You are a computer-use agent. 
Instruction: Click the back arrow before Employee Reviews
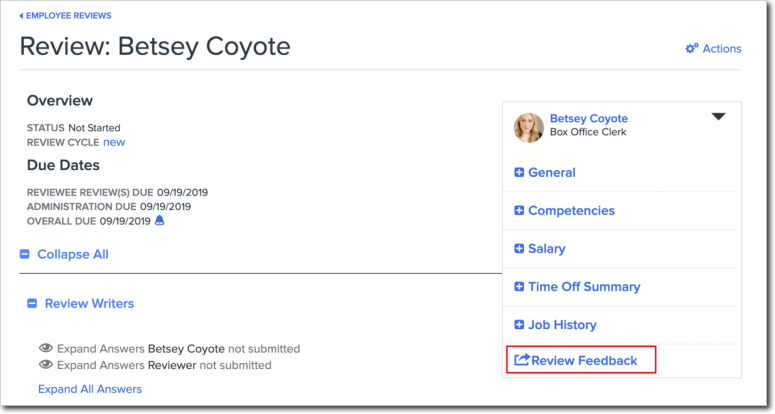coord(21,16)
